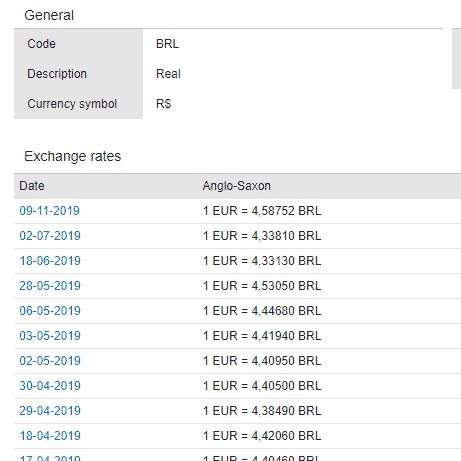Open the 06-05-2019 exchange rate entry
461x461 pixels.
(x=50, y=311)
